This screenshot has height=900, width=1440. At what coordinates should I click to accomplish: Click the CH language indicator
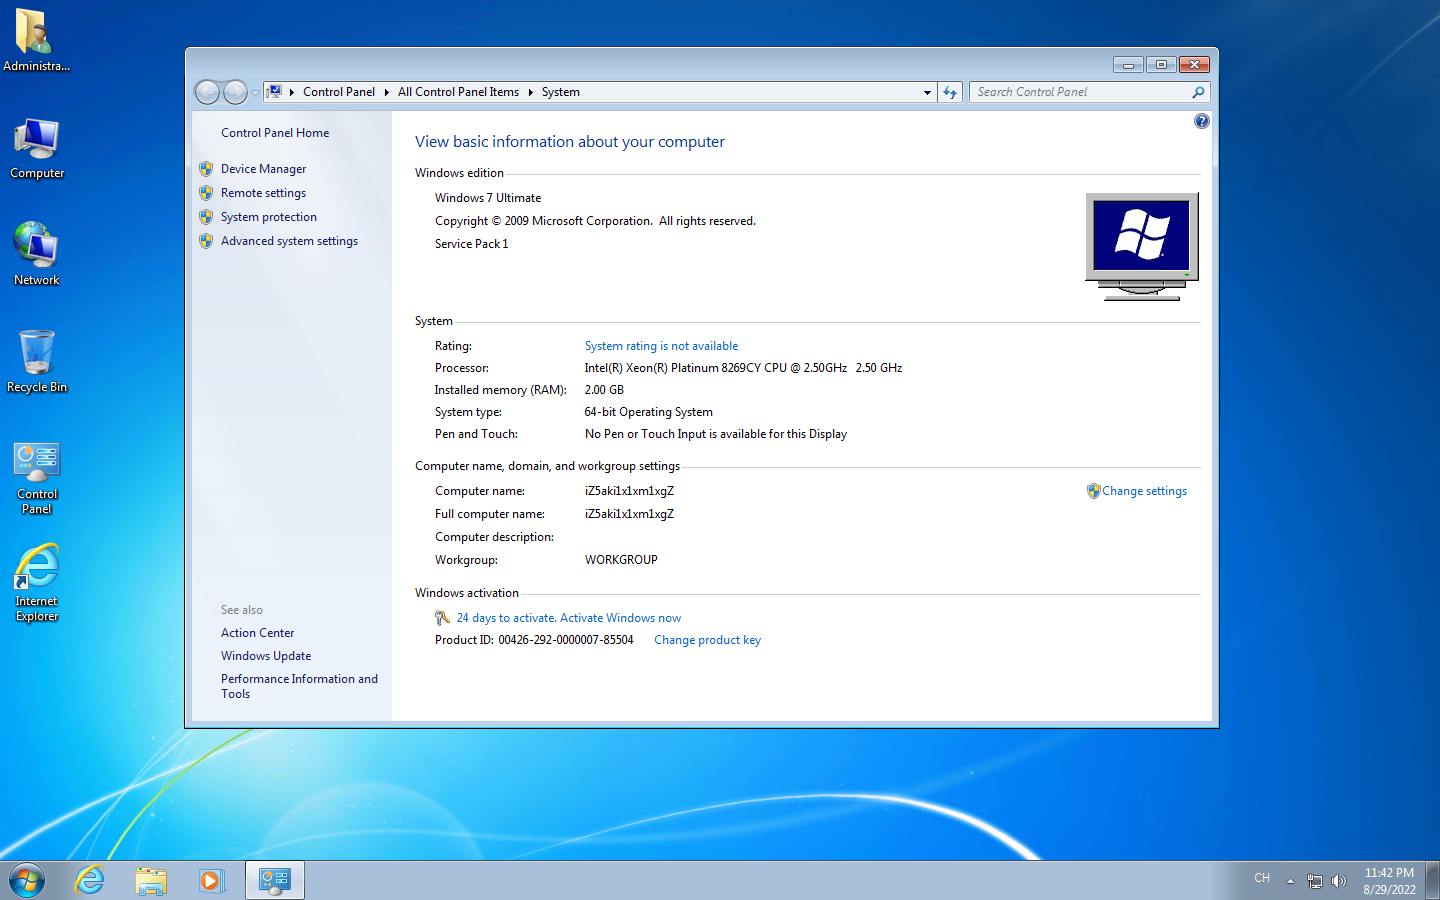pyautogui.click(x=1262, y=878)
